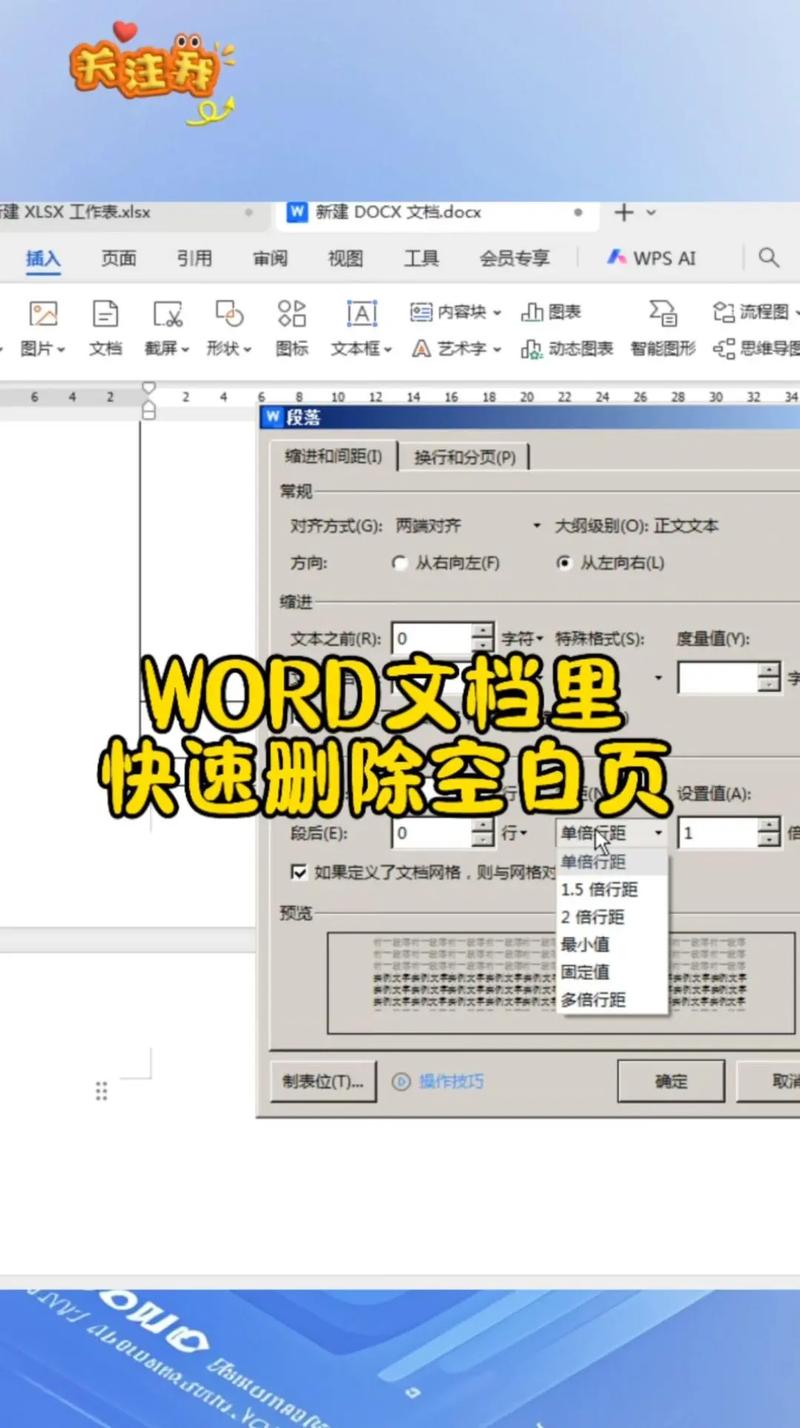Select the 截屏 screenshot tool
The width and height of the screenshot is (800, 1428).
point(168,329)
